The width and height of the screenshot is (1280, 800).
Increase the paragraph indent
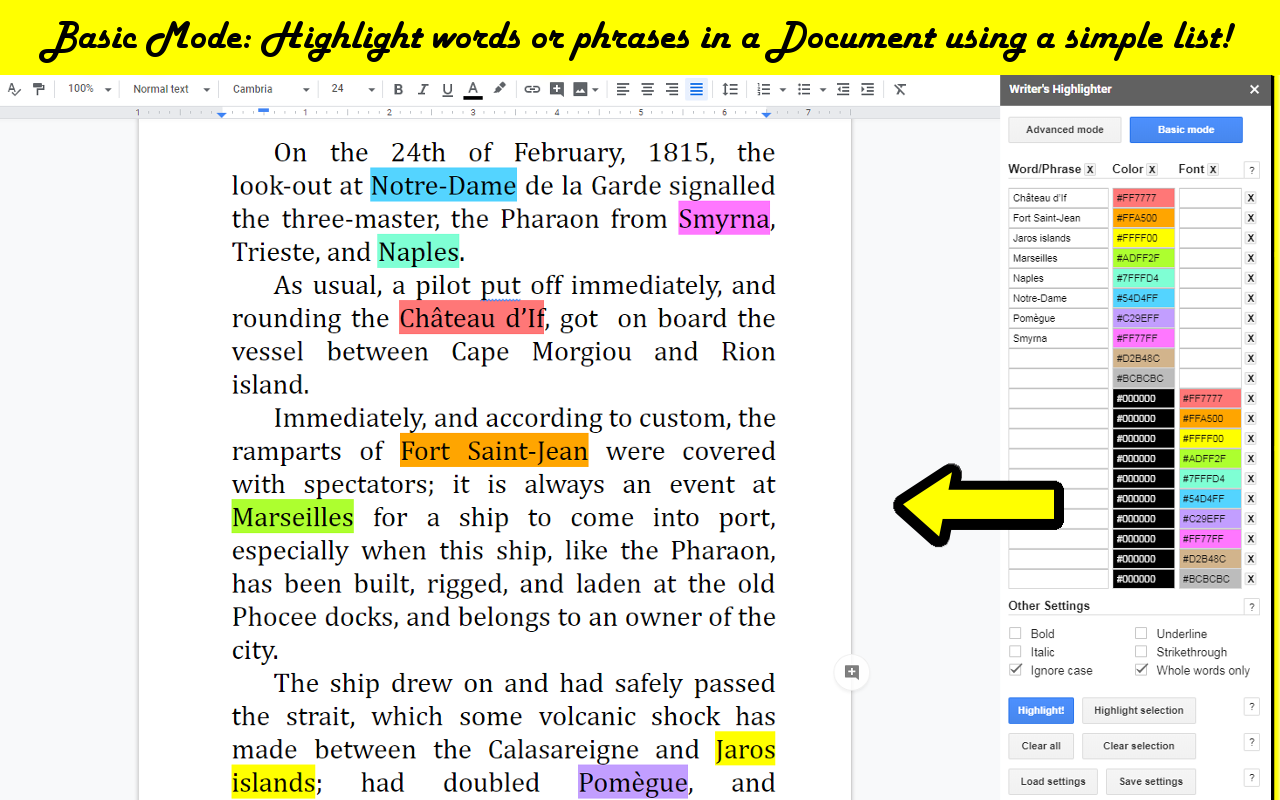867,89
